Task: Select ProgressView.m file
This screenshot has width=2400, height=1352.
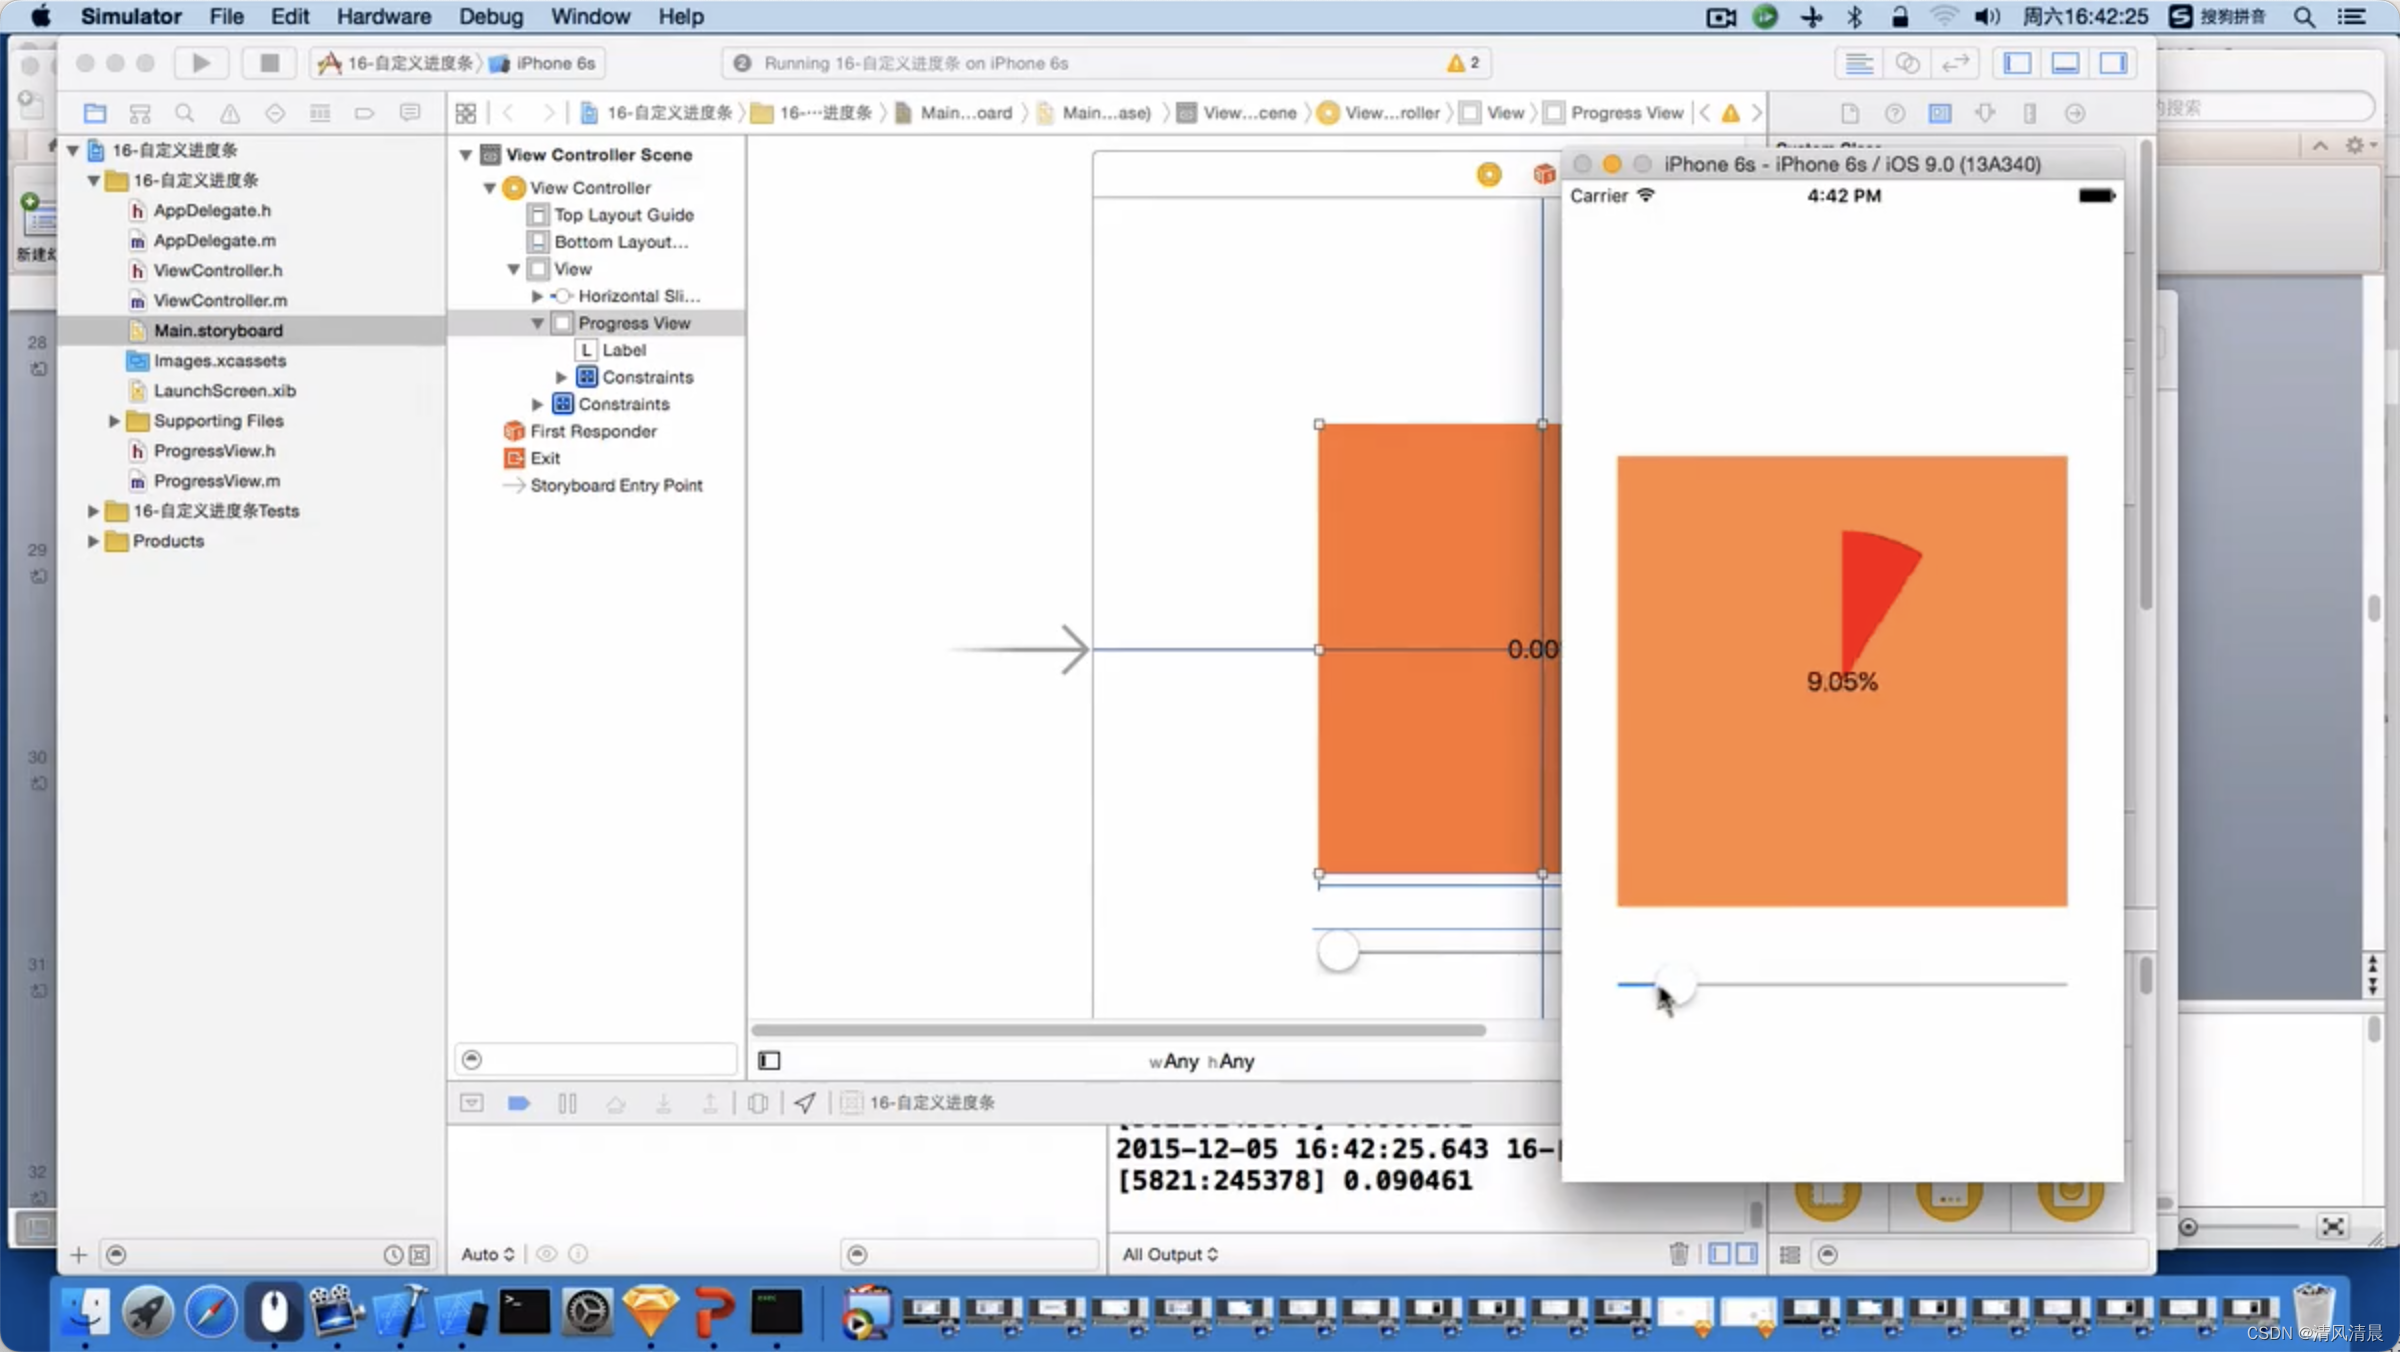Action: pyautogui.click(x=217, y=481)
